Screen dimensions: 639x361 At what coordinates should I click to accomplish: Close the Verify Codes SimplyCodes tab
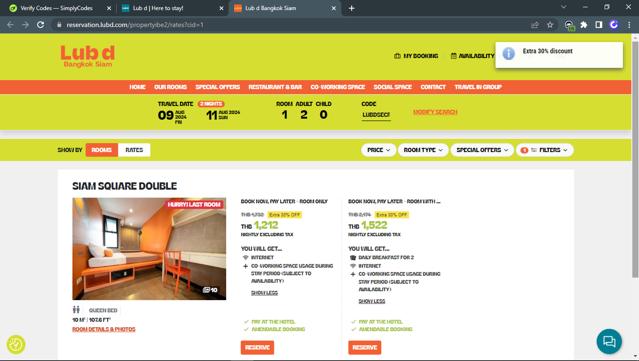[x=109, y=8]
